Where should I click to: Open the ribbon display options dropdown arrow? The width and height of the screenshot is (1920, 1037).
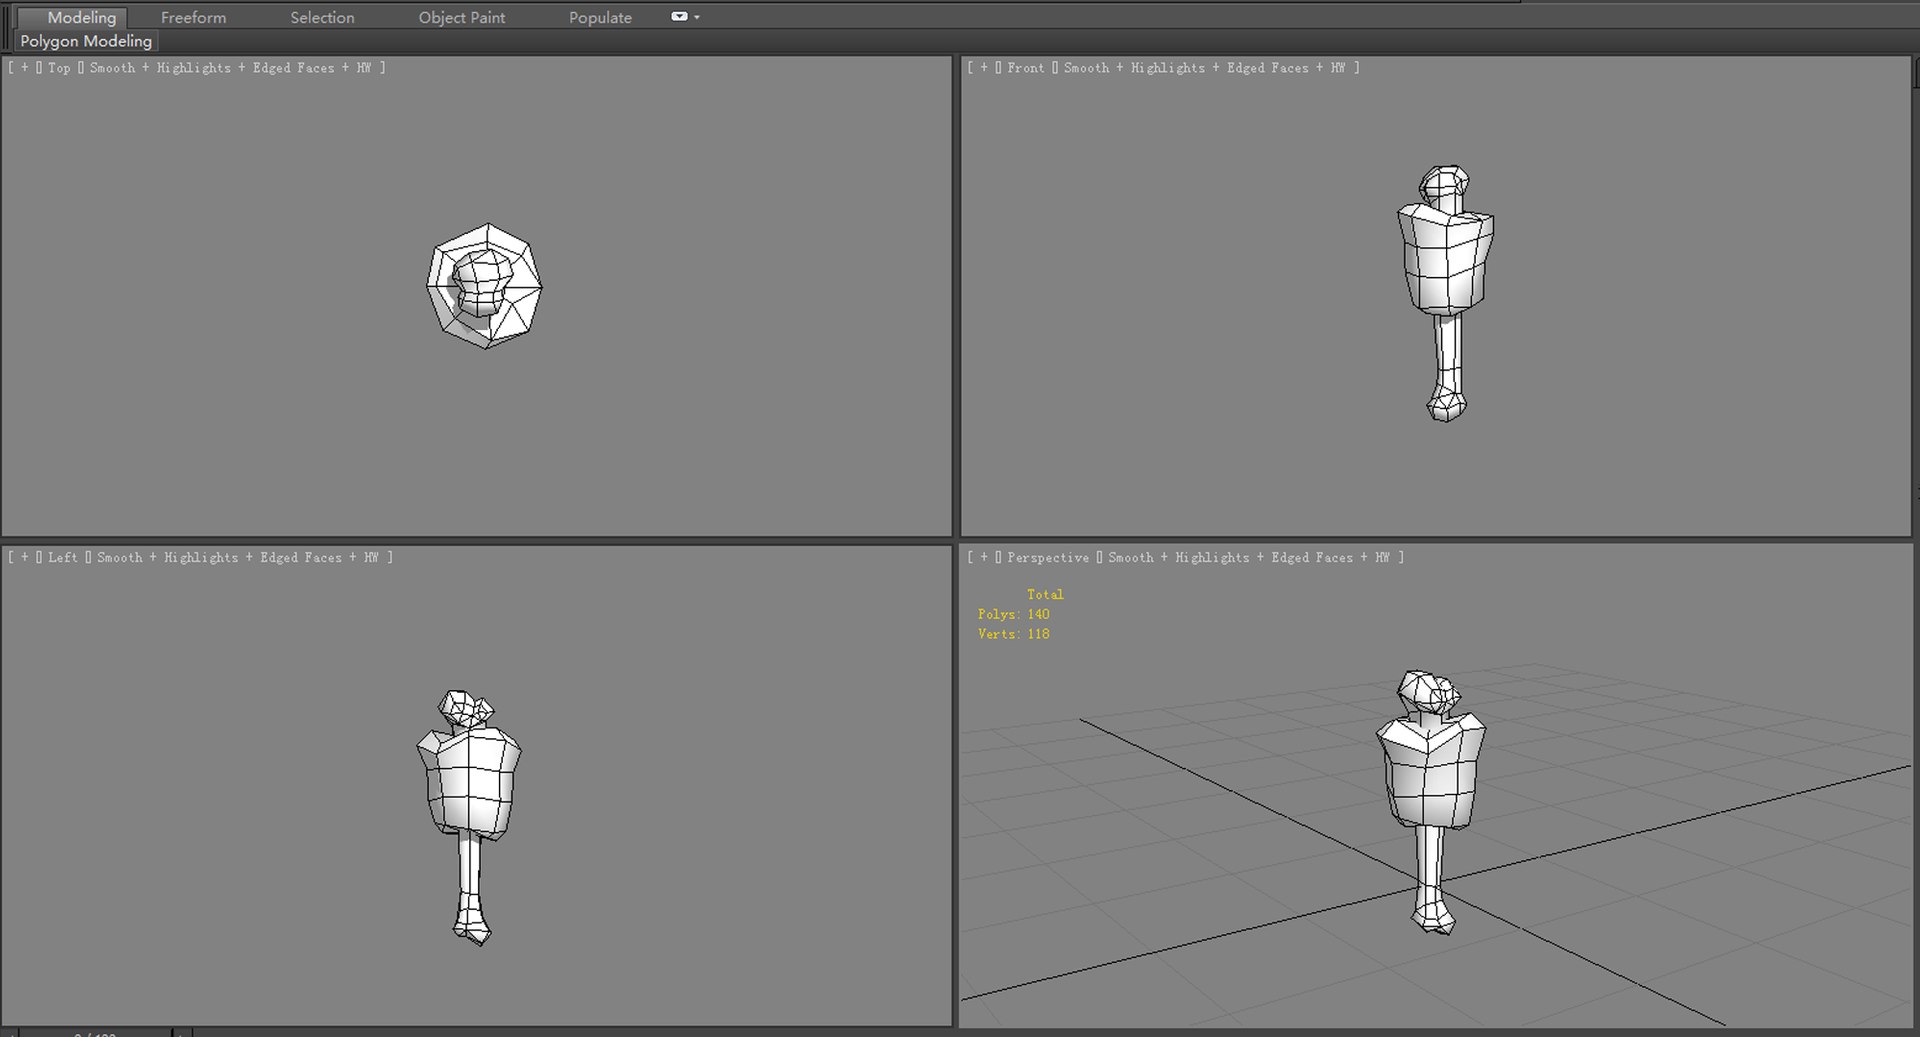click(697, 17)
